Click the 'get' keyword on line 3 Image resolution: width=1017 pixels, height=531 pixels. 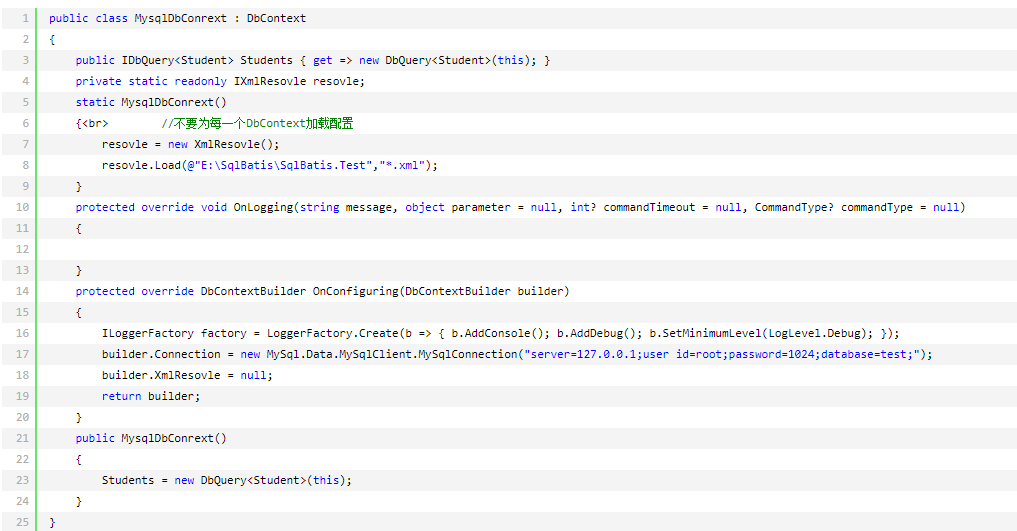(x=322, y=60)
